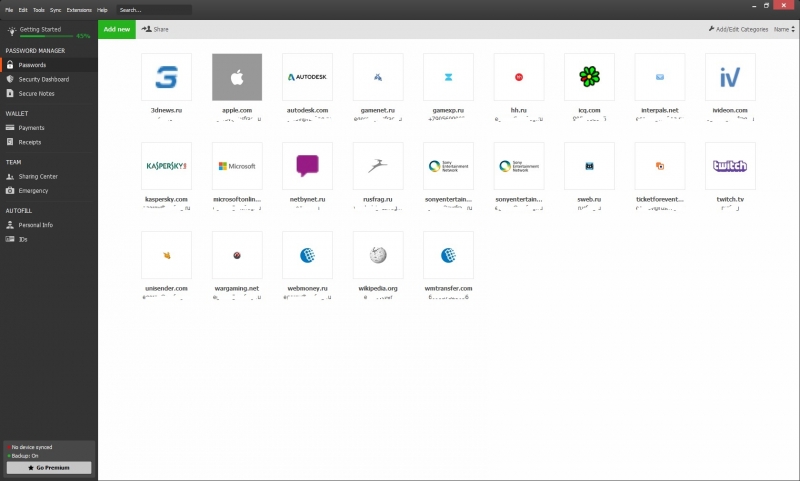Image resolution: width=800 pixels, height=481 pixels.
Task: Select the autodesk.com logo tile
Action: coord(307,77)
